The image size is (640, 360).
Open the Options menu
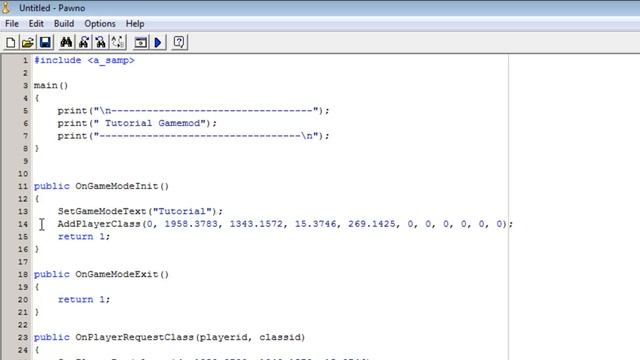(100, 24)
